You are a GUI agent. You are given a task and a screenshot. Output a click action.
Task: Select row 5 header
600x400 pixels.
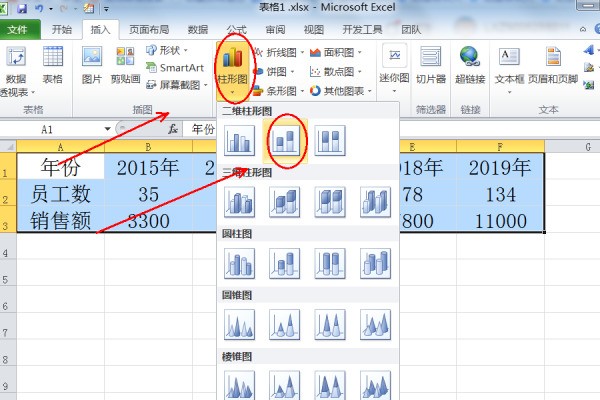point(8,272)
